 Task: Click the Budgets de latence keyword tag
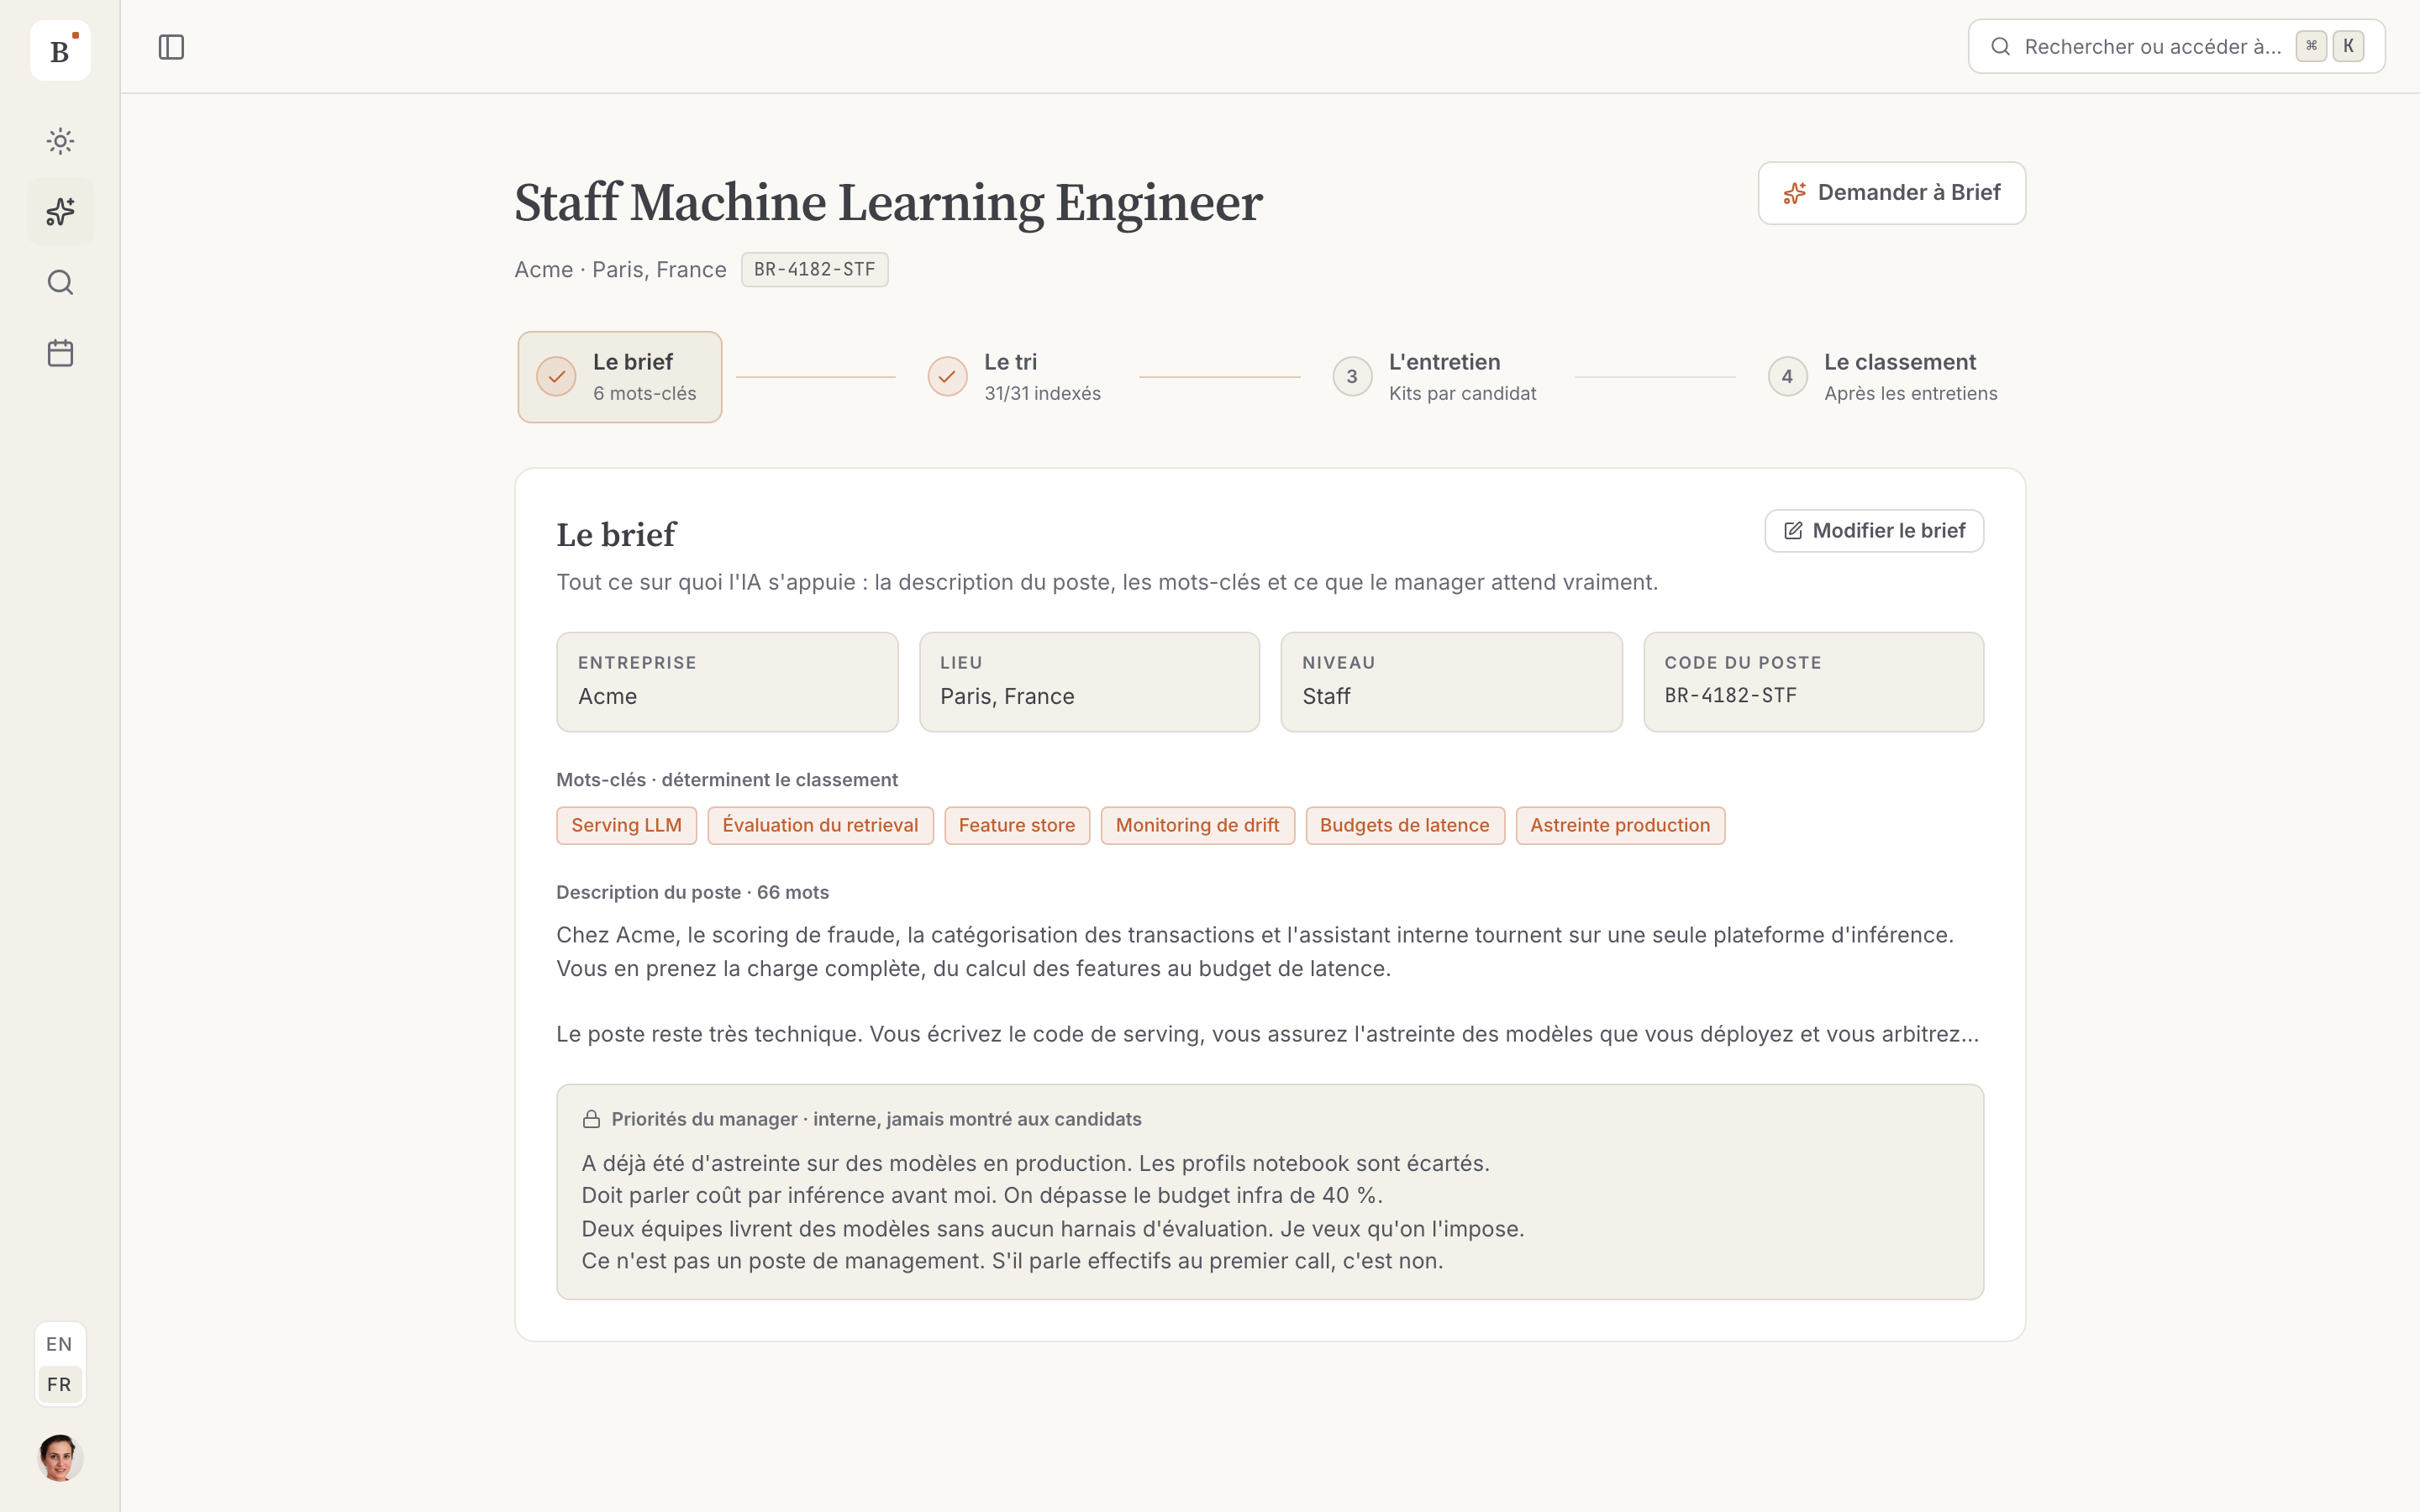tap(1404, 826)
